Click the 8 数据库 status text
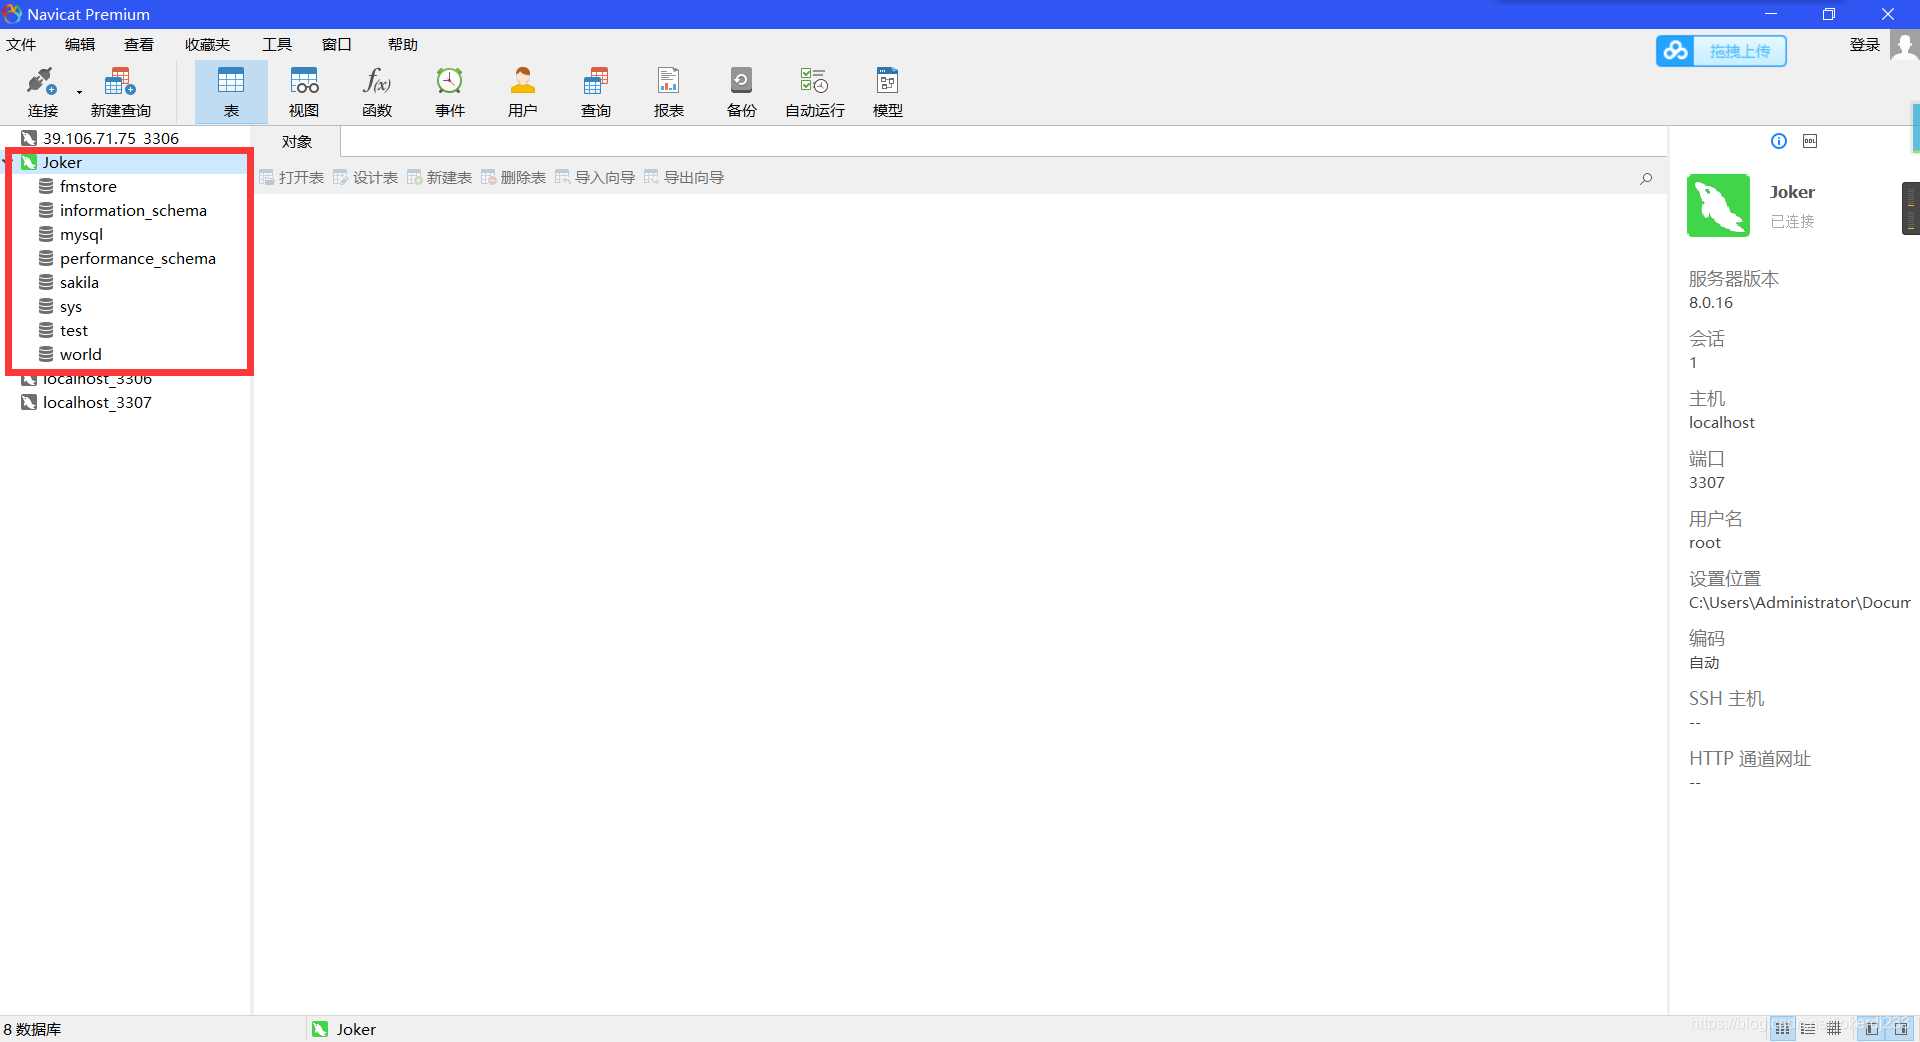The height and width of the screenshot is (1042, 1920). click(32, 1029)
